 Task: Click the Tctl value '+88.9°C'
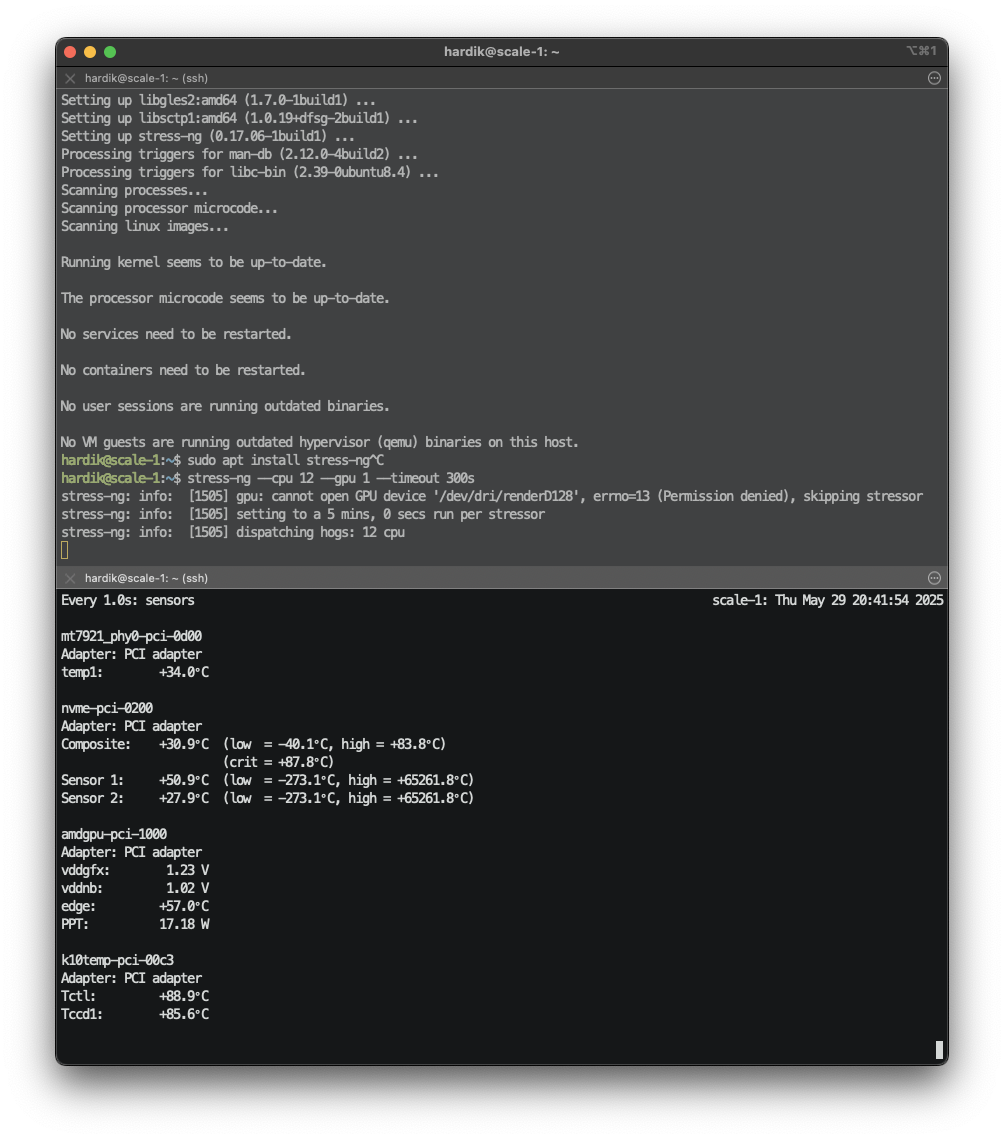pos(184,996)
